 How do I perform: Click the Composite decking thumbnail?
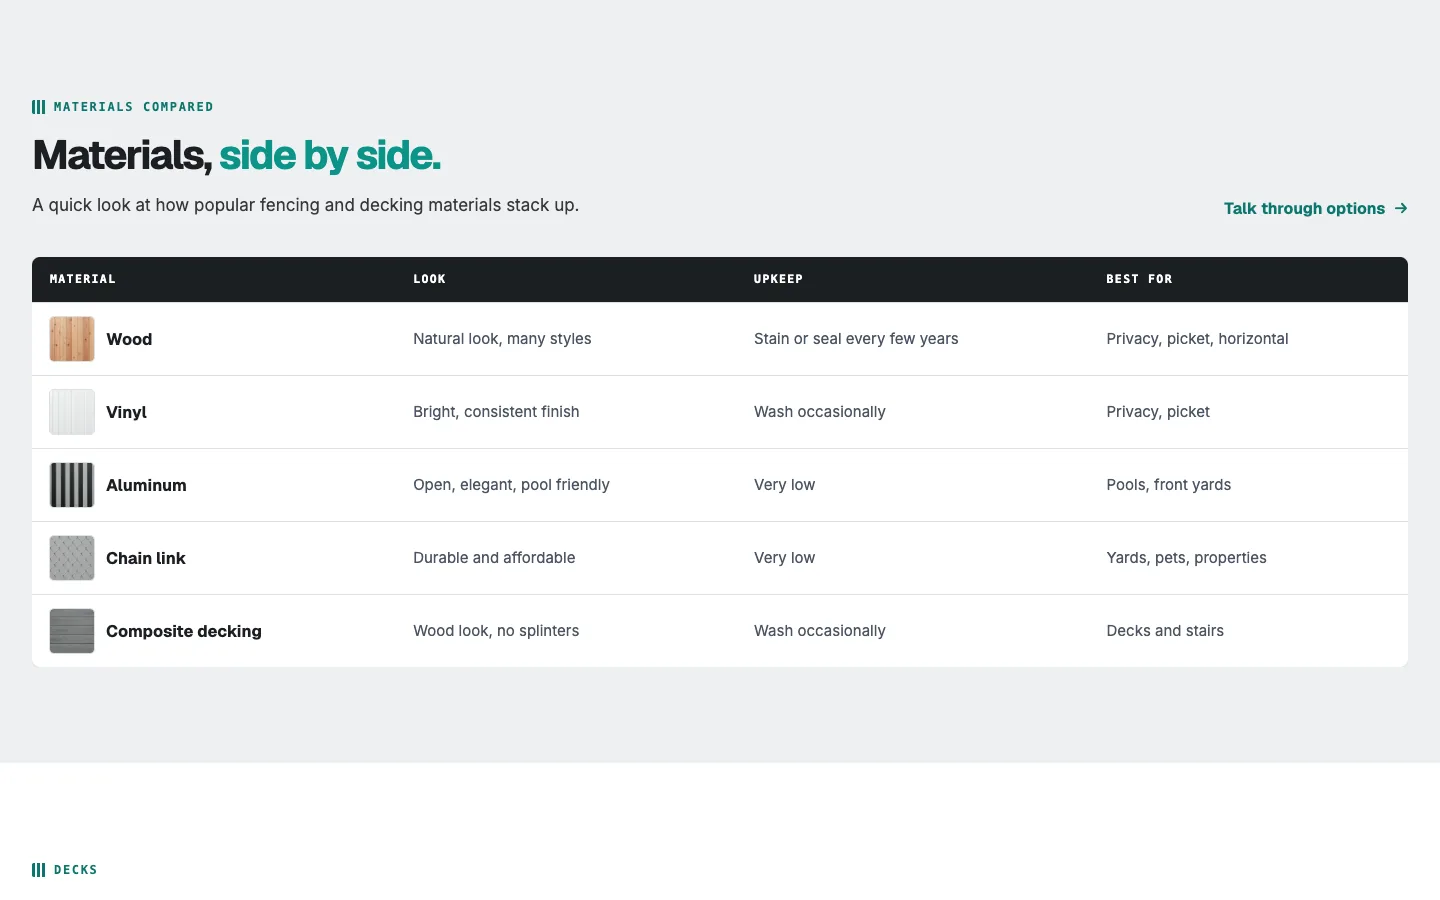[x=72, y=631]
